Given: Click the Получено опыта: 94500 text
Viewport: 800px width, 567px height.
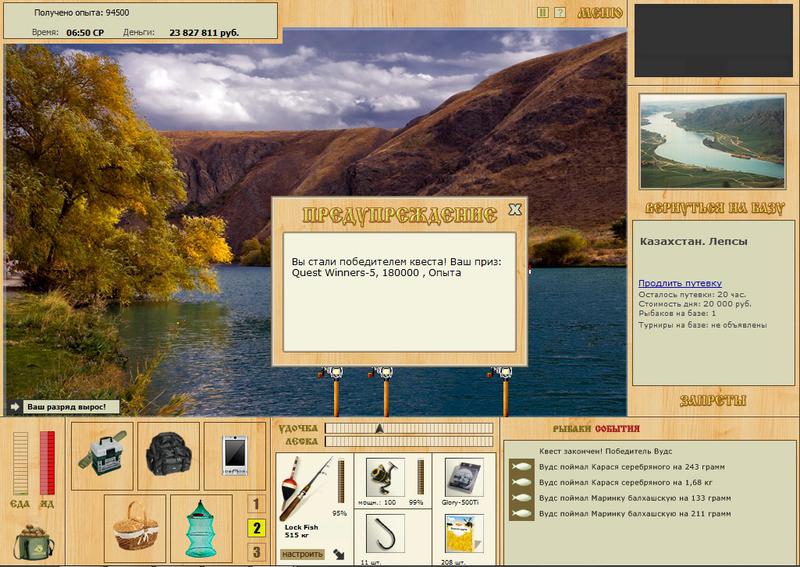Looking at the screenshot, I should (82, 13).
